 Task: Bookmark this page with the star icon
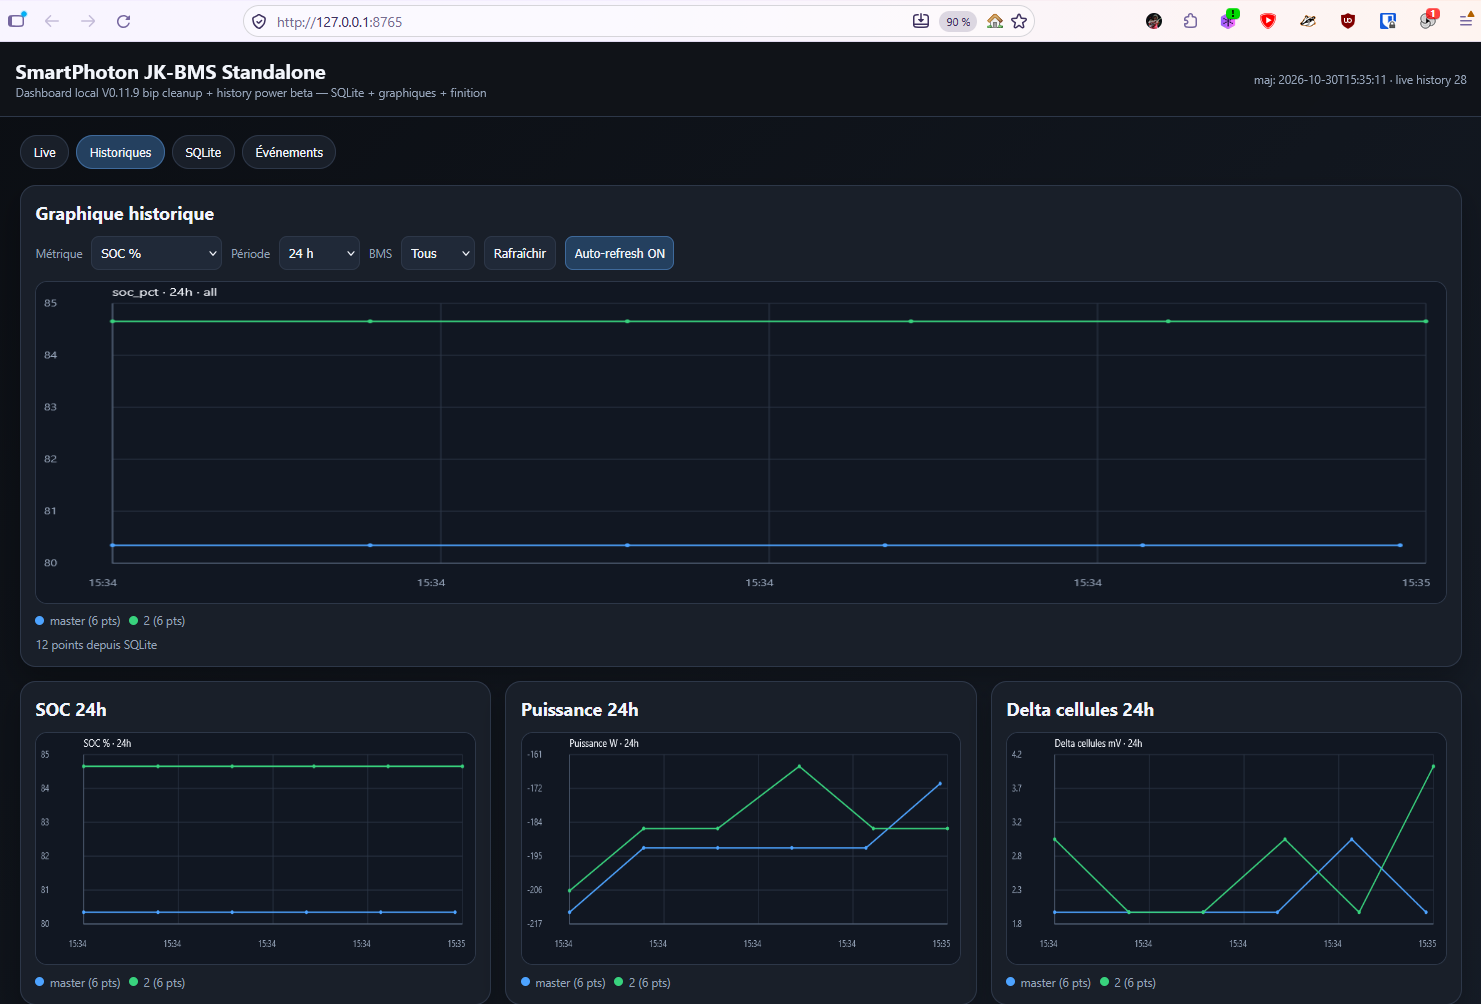(1019, 21)
